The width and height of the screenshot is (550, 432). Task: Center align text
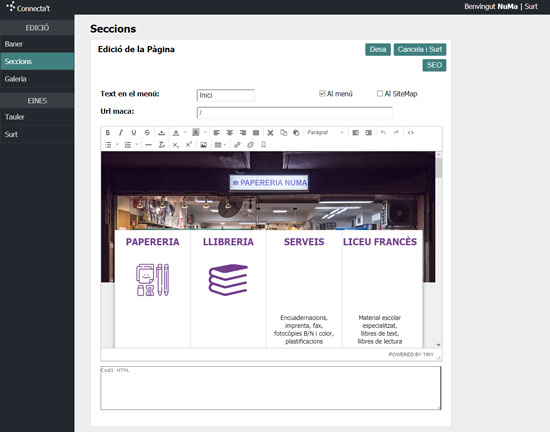point(230,133)
